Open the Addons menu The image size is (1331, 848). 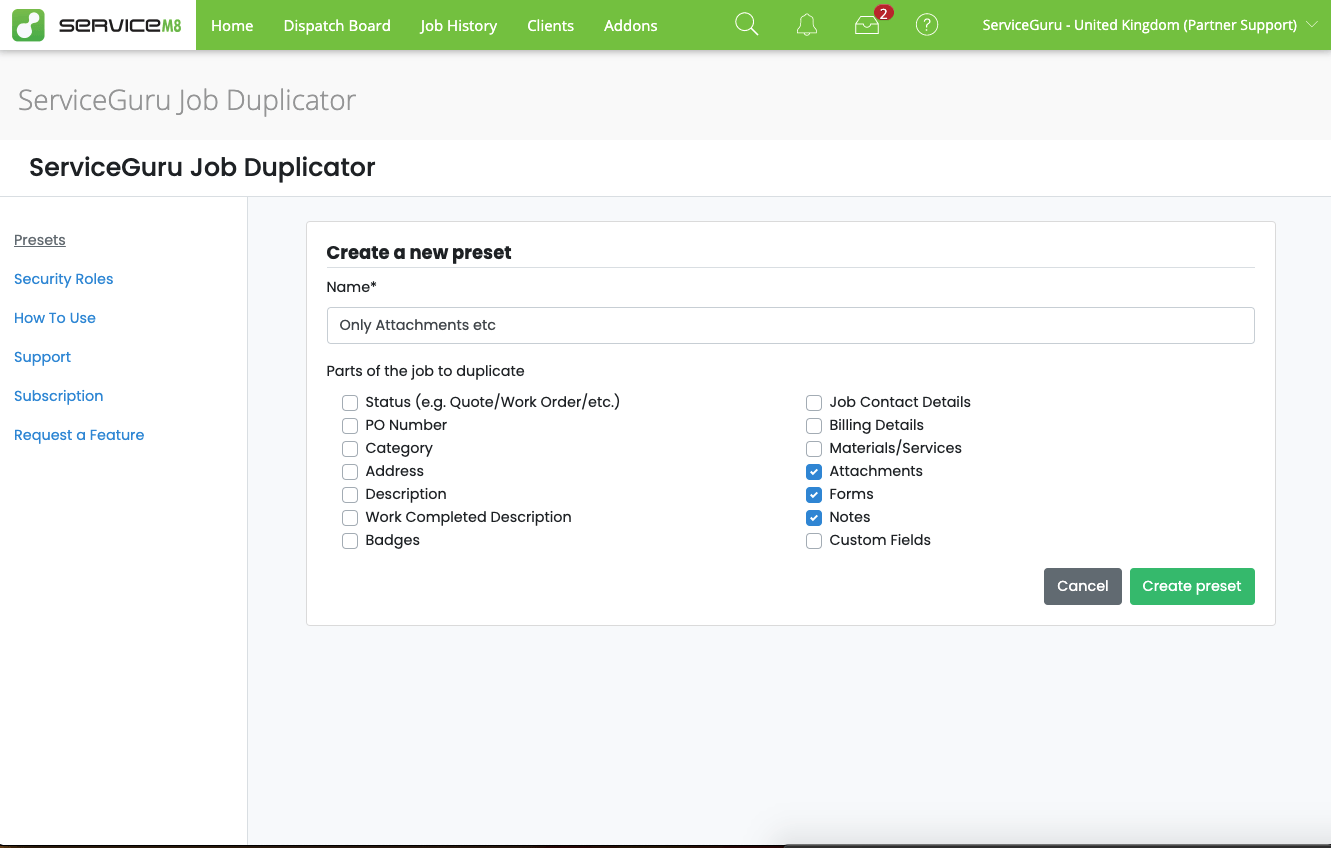[x=631, y=25]
